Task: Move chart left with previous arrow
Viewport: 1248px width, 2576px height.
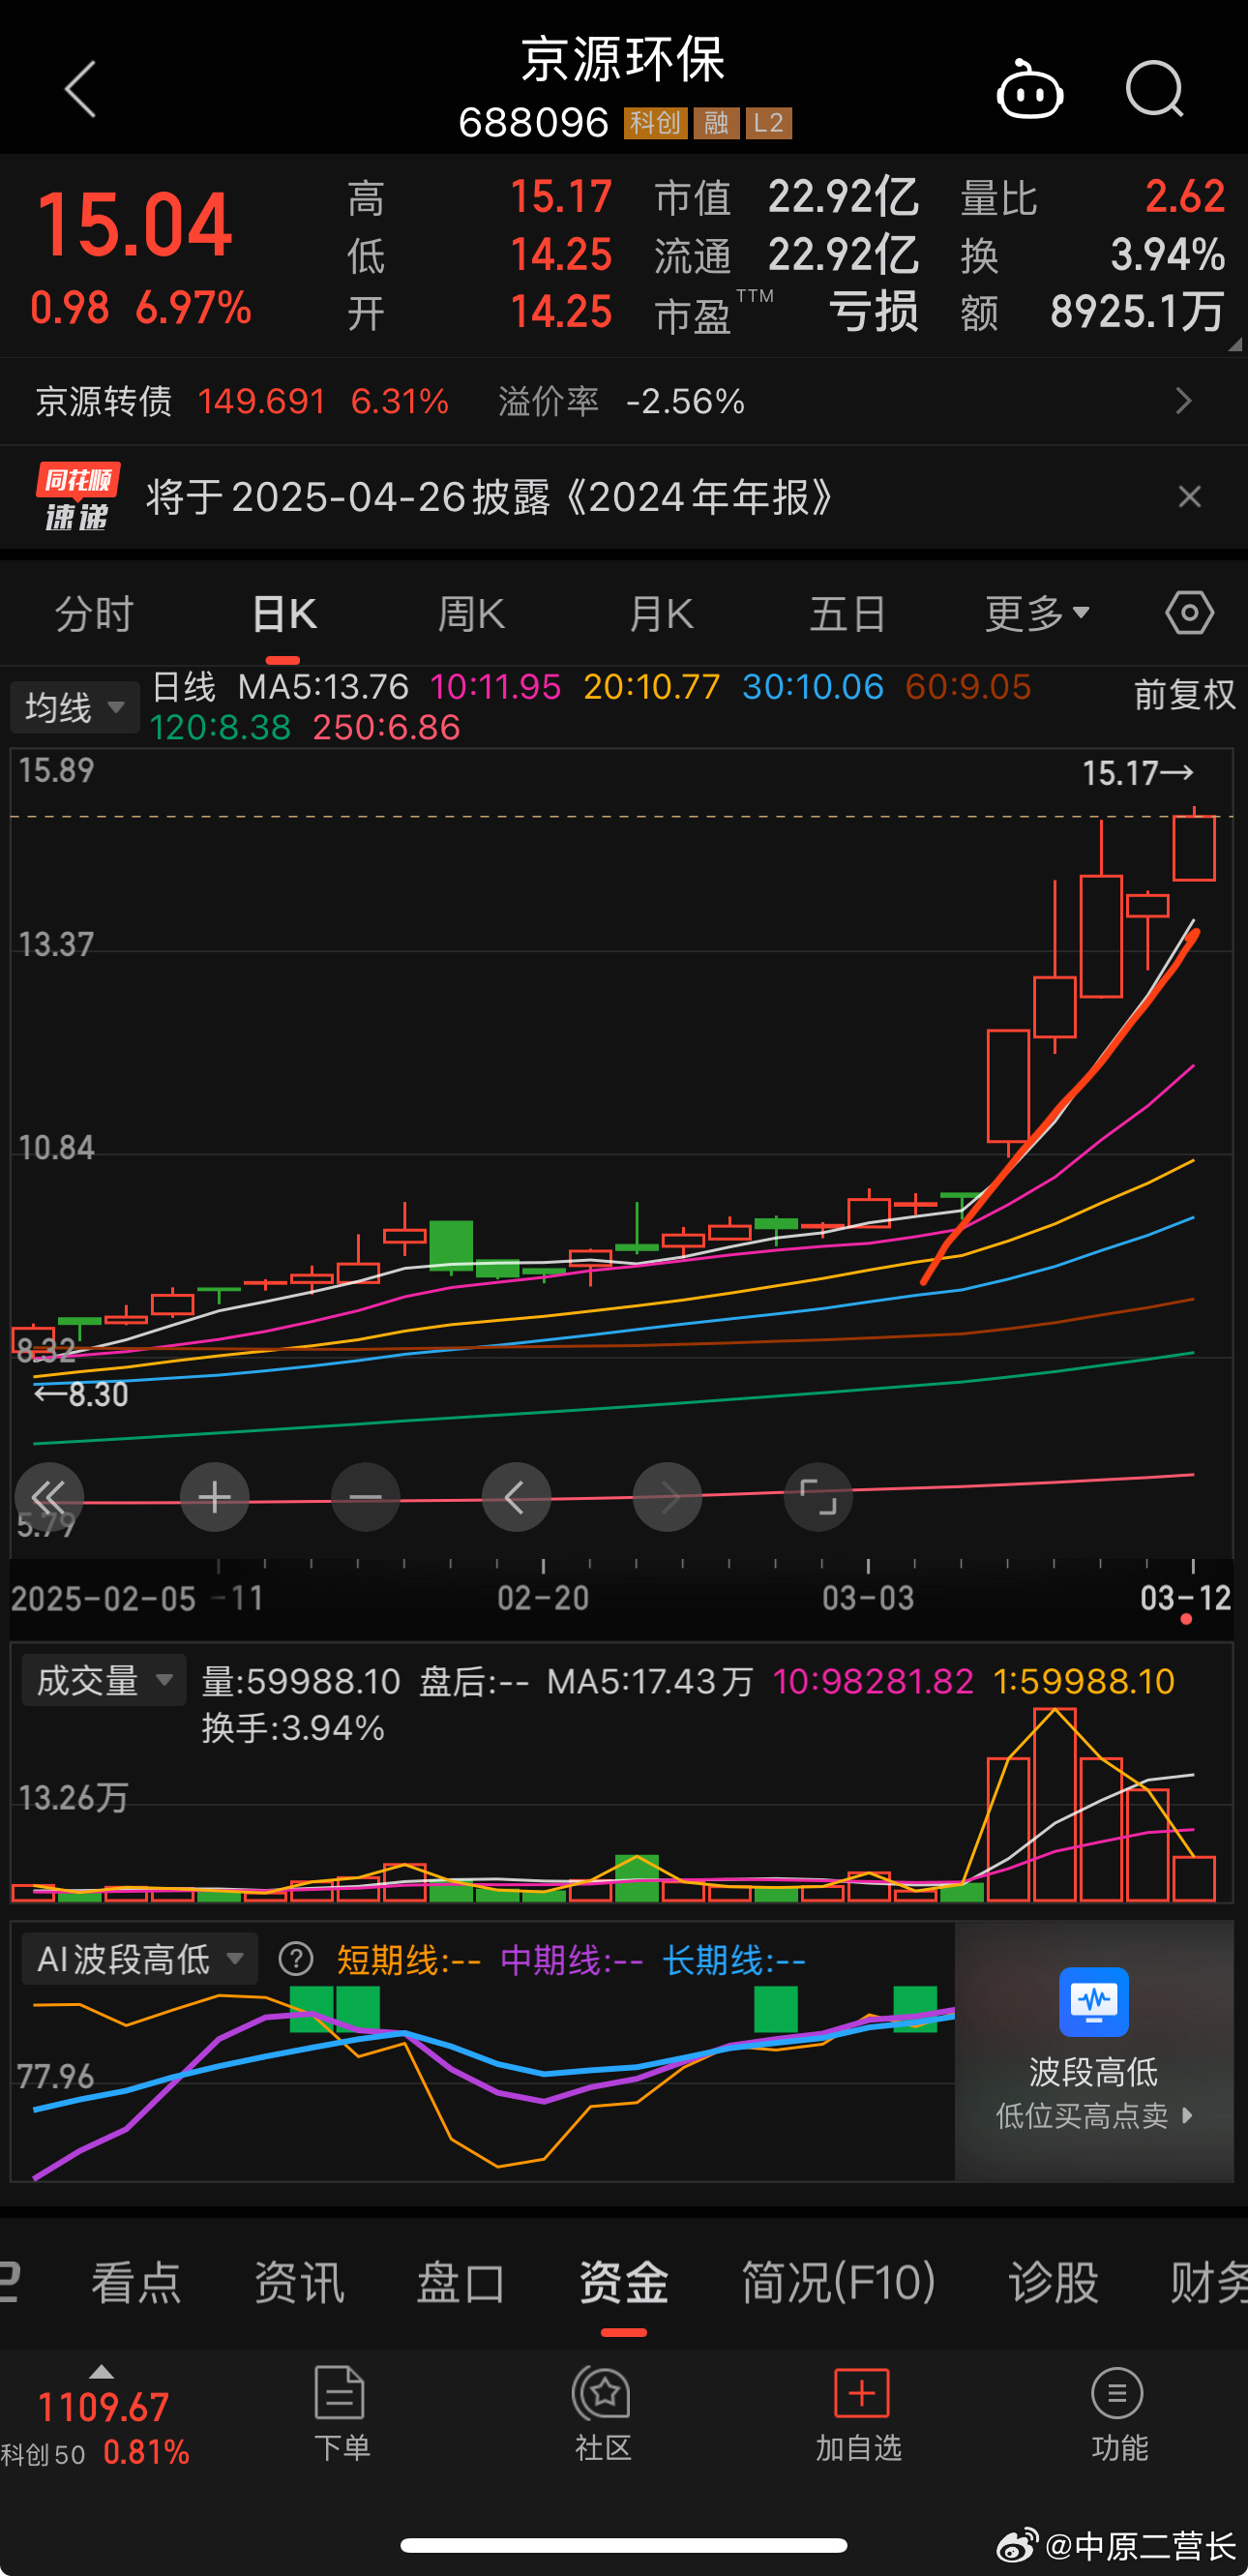Action: 516,1497
